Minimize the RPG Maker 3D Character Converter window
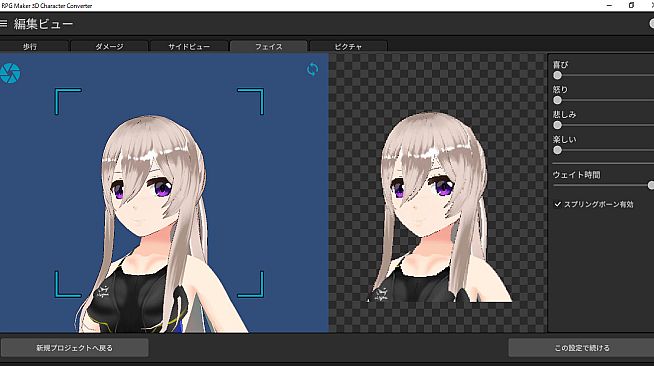 (609, 5)
